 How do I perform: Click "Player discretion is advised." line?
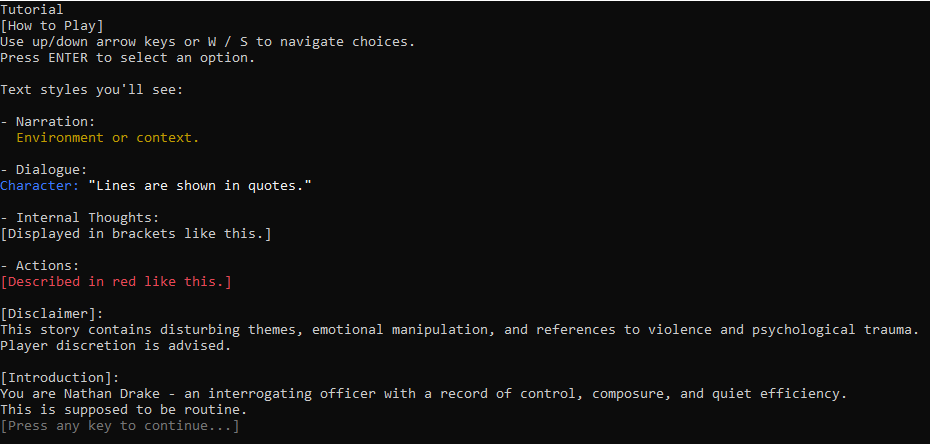click(x=115, y=346)
